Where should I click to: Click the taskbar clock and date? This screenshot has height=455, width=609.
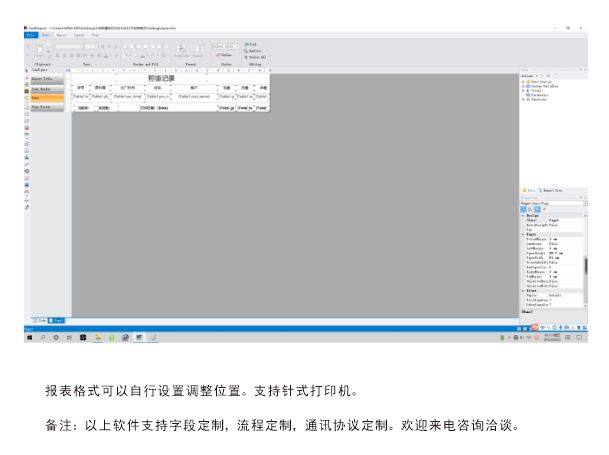click(552, 338)
